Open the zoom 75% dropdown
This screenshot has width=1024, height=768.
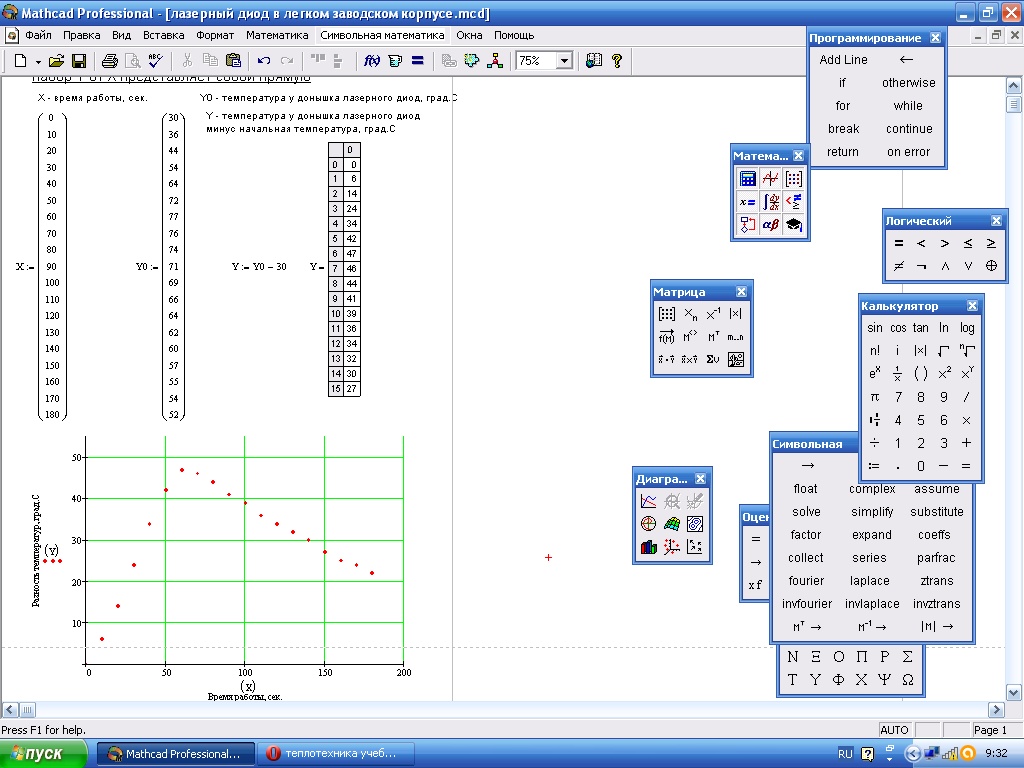564,61
